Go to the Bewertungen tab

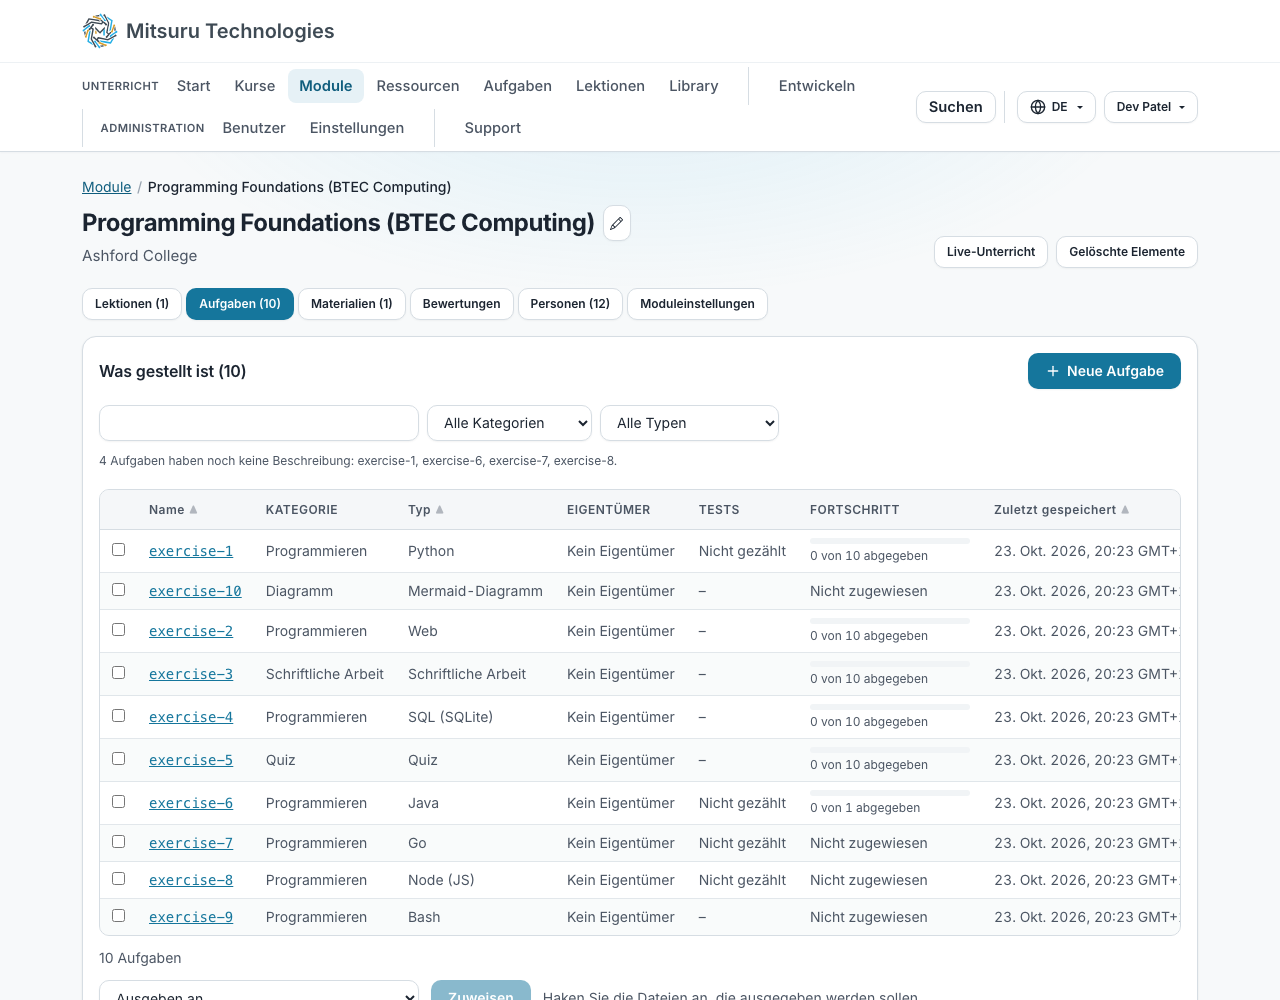point(462,304)
